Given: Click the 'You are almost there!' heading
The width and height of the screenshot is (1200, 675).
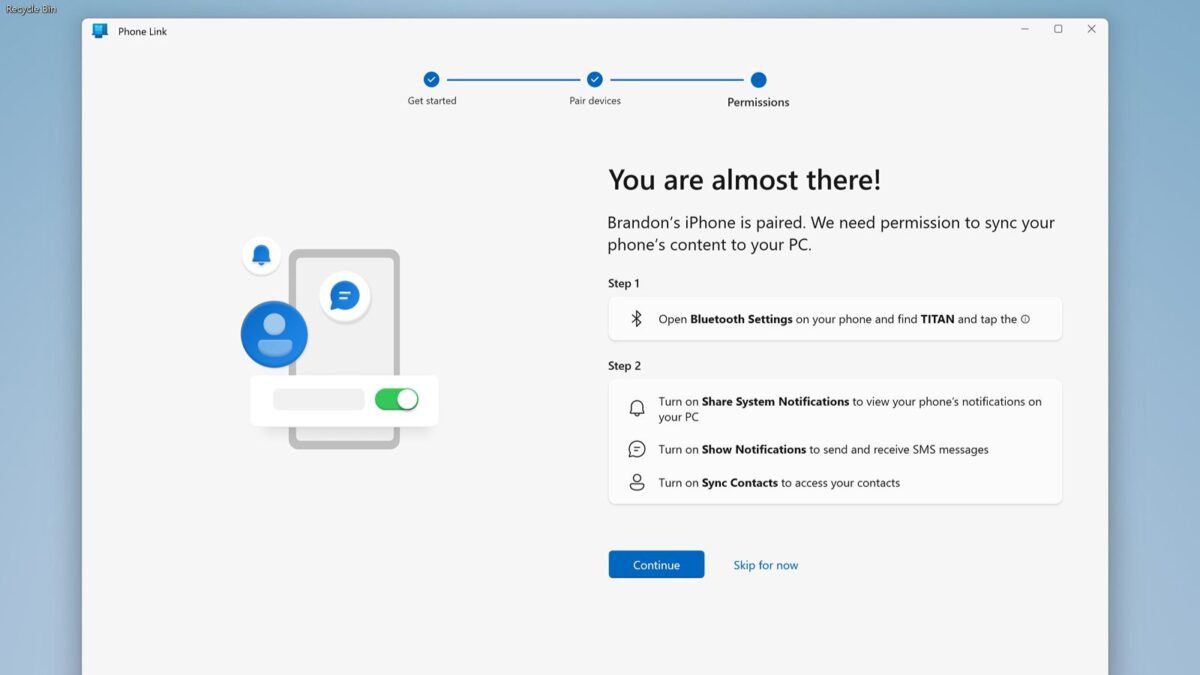Looking at the screenshot, I should tap(745, 180).
